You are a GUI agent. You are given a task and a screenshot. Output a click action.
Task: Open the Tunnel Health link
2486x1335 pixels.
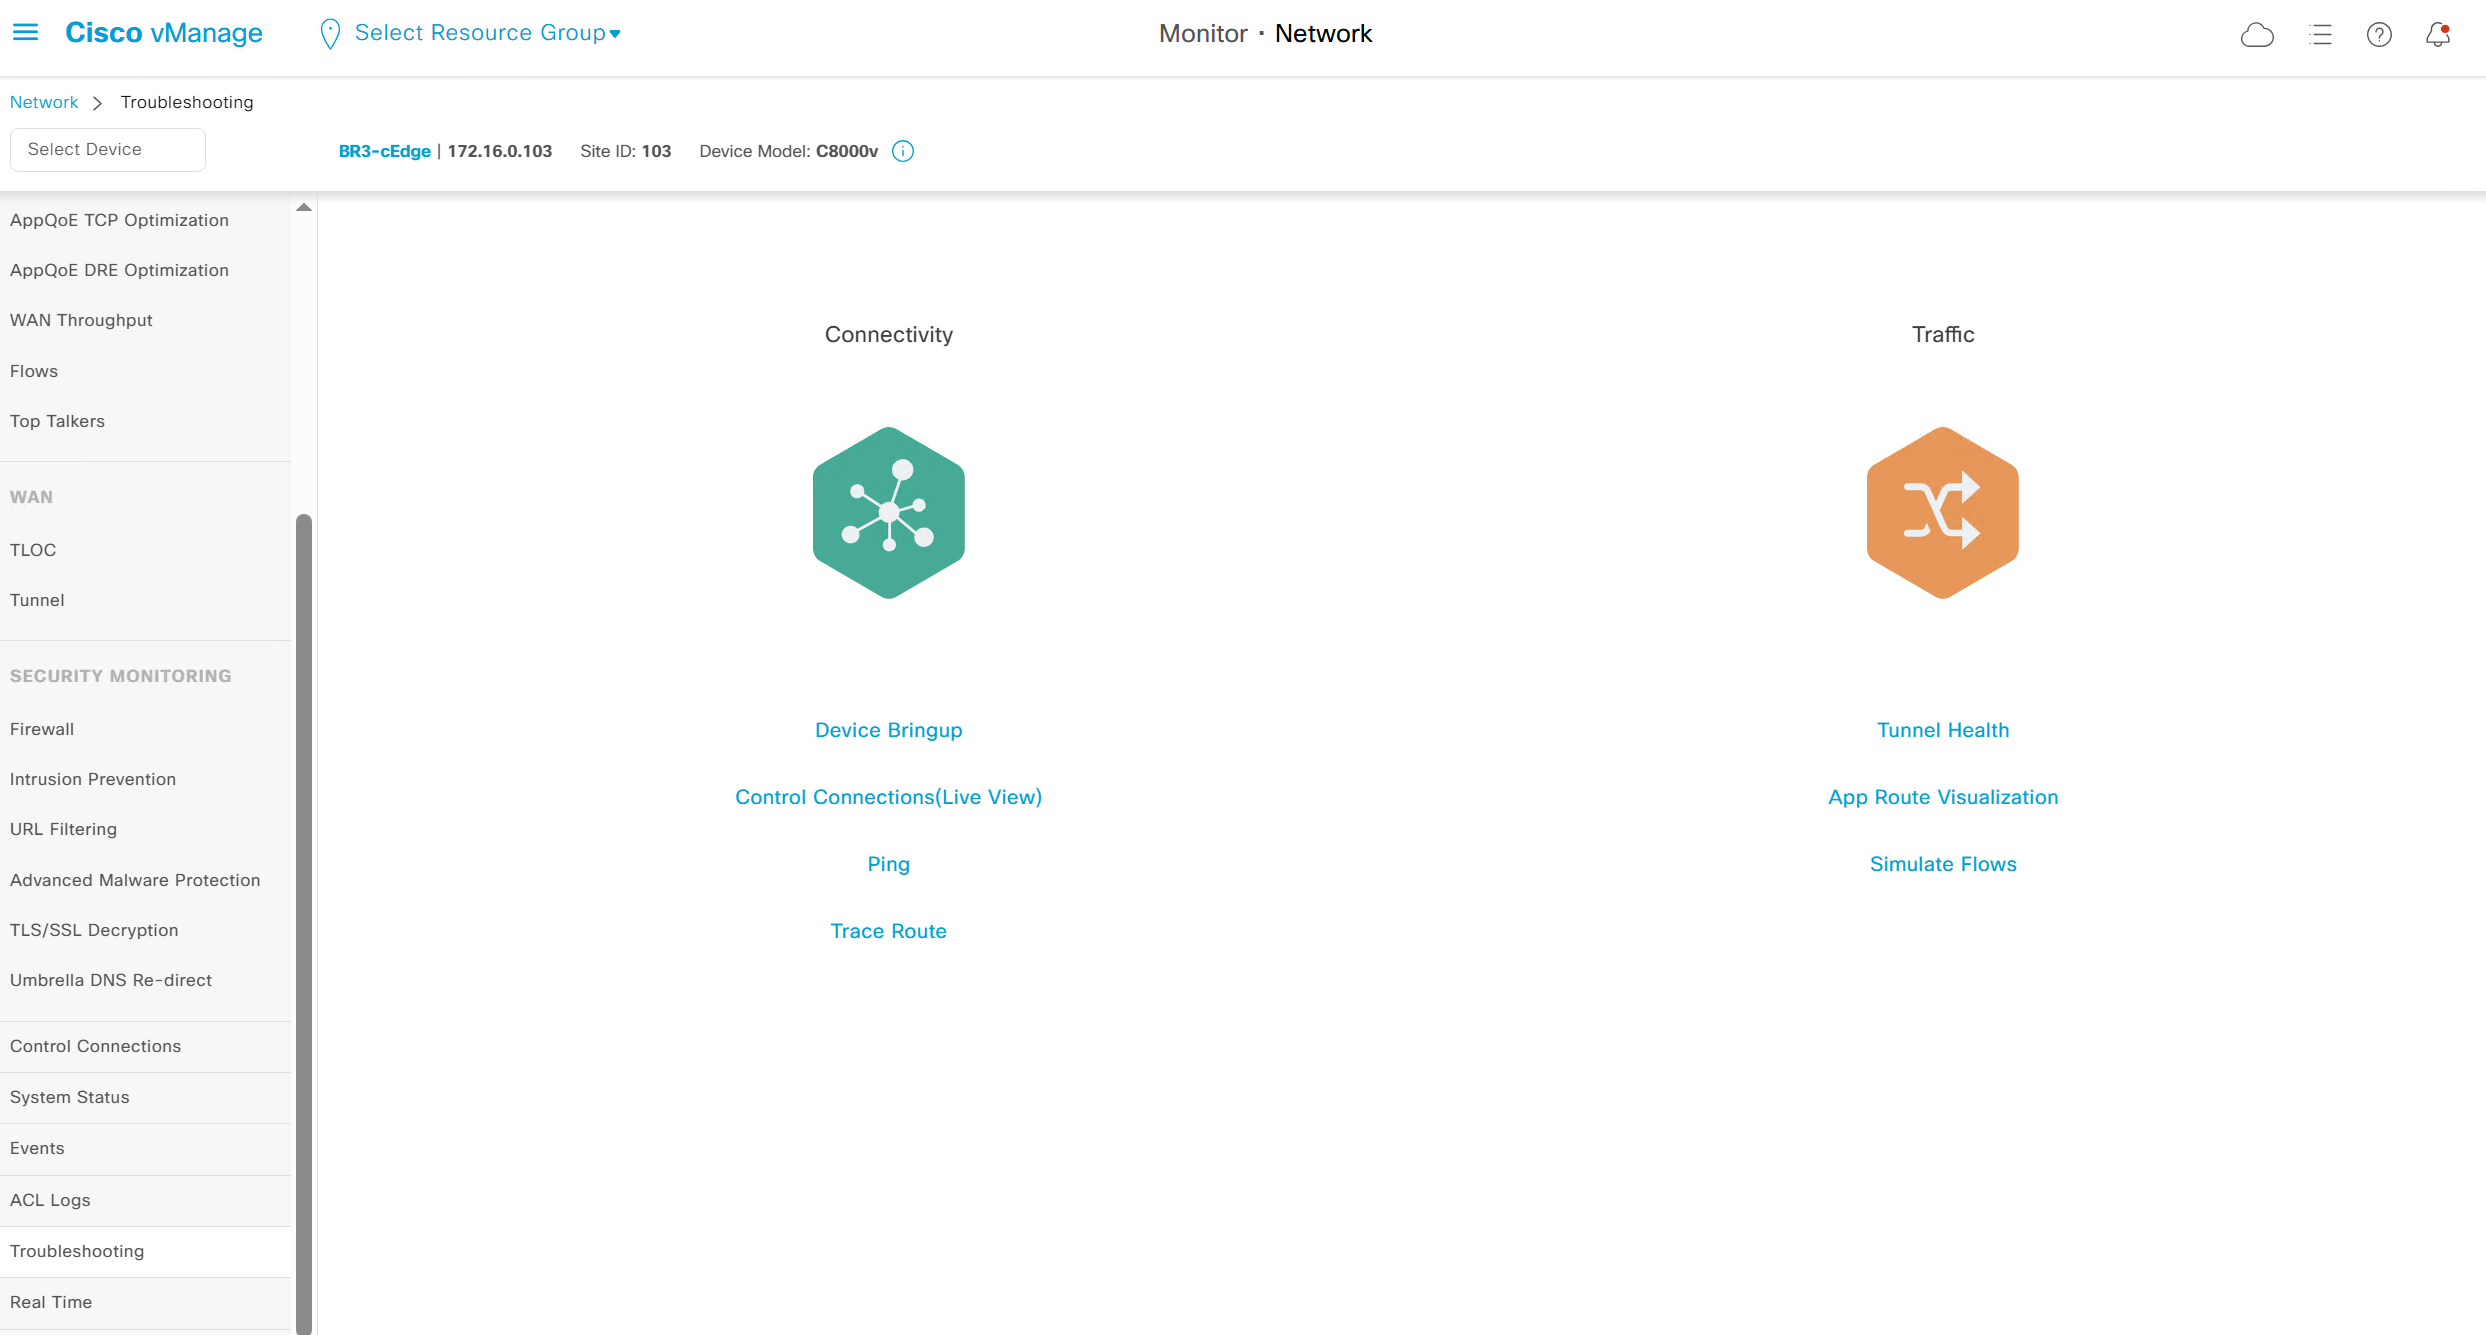[1942, 730]
